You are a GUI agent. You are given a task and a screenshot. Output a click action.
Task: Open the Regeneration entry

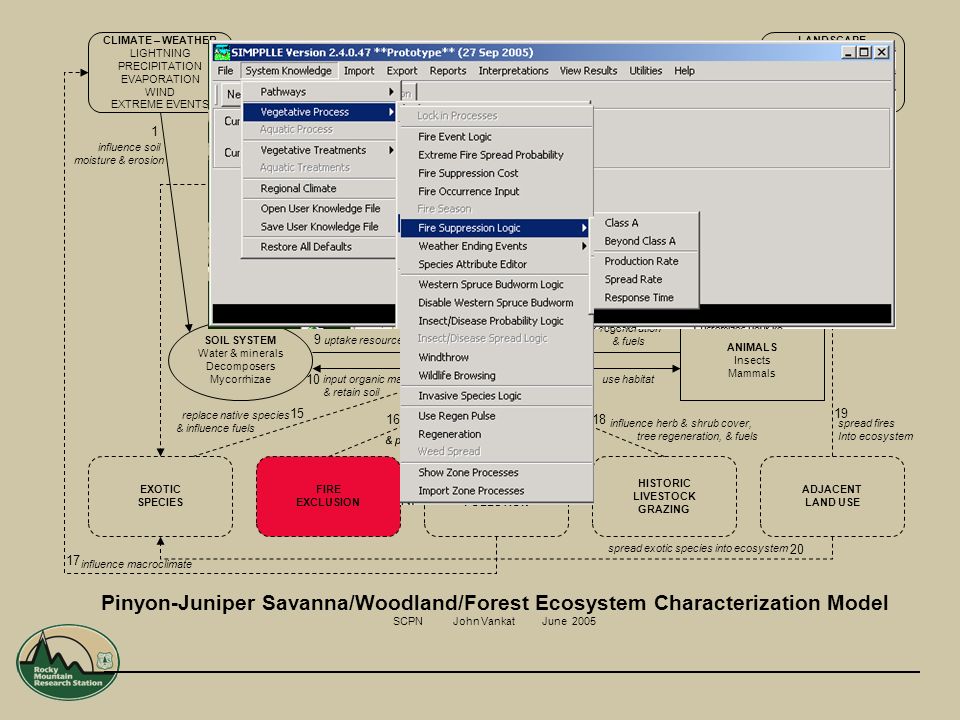coord(495,434)
